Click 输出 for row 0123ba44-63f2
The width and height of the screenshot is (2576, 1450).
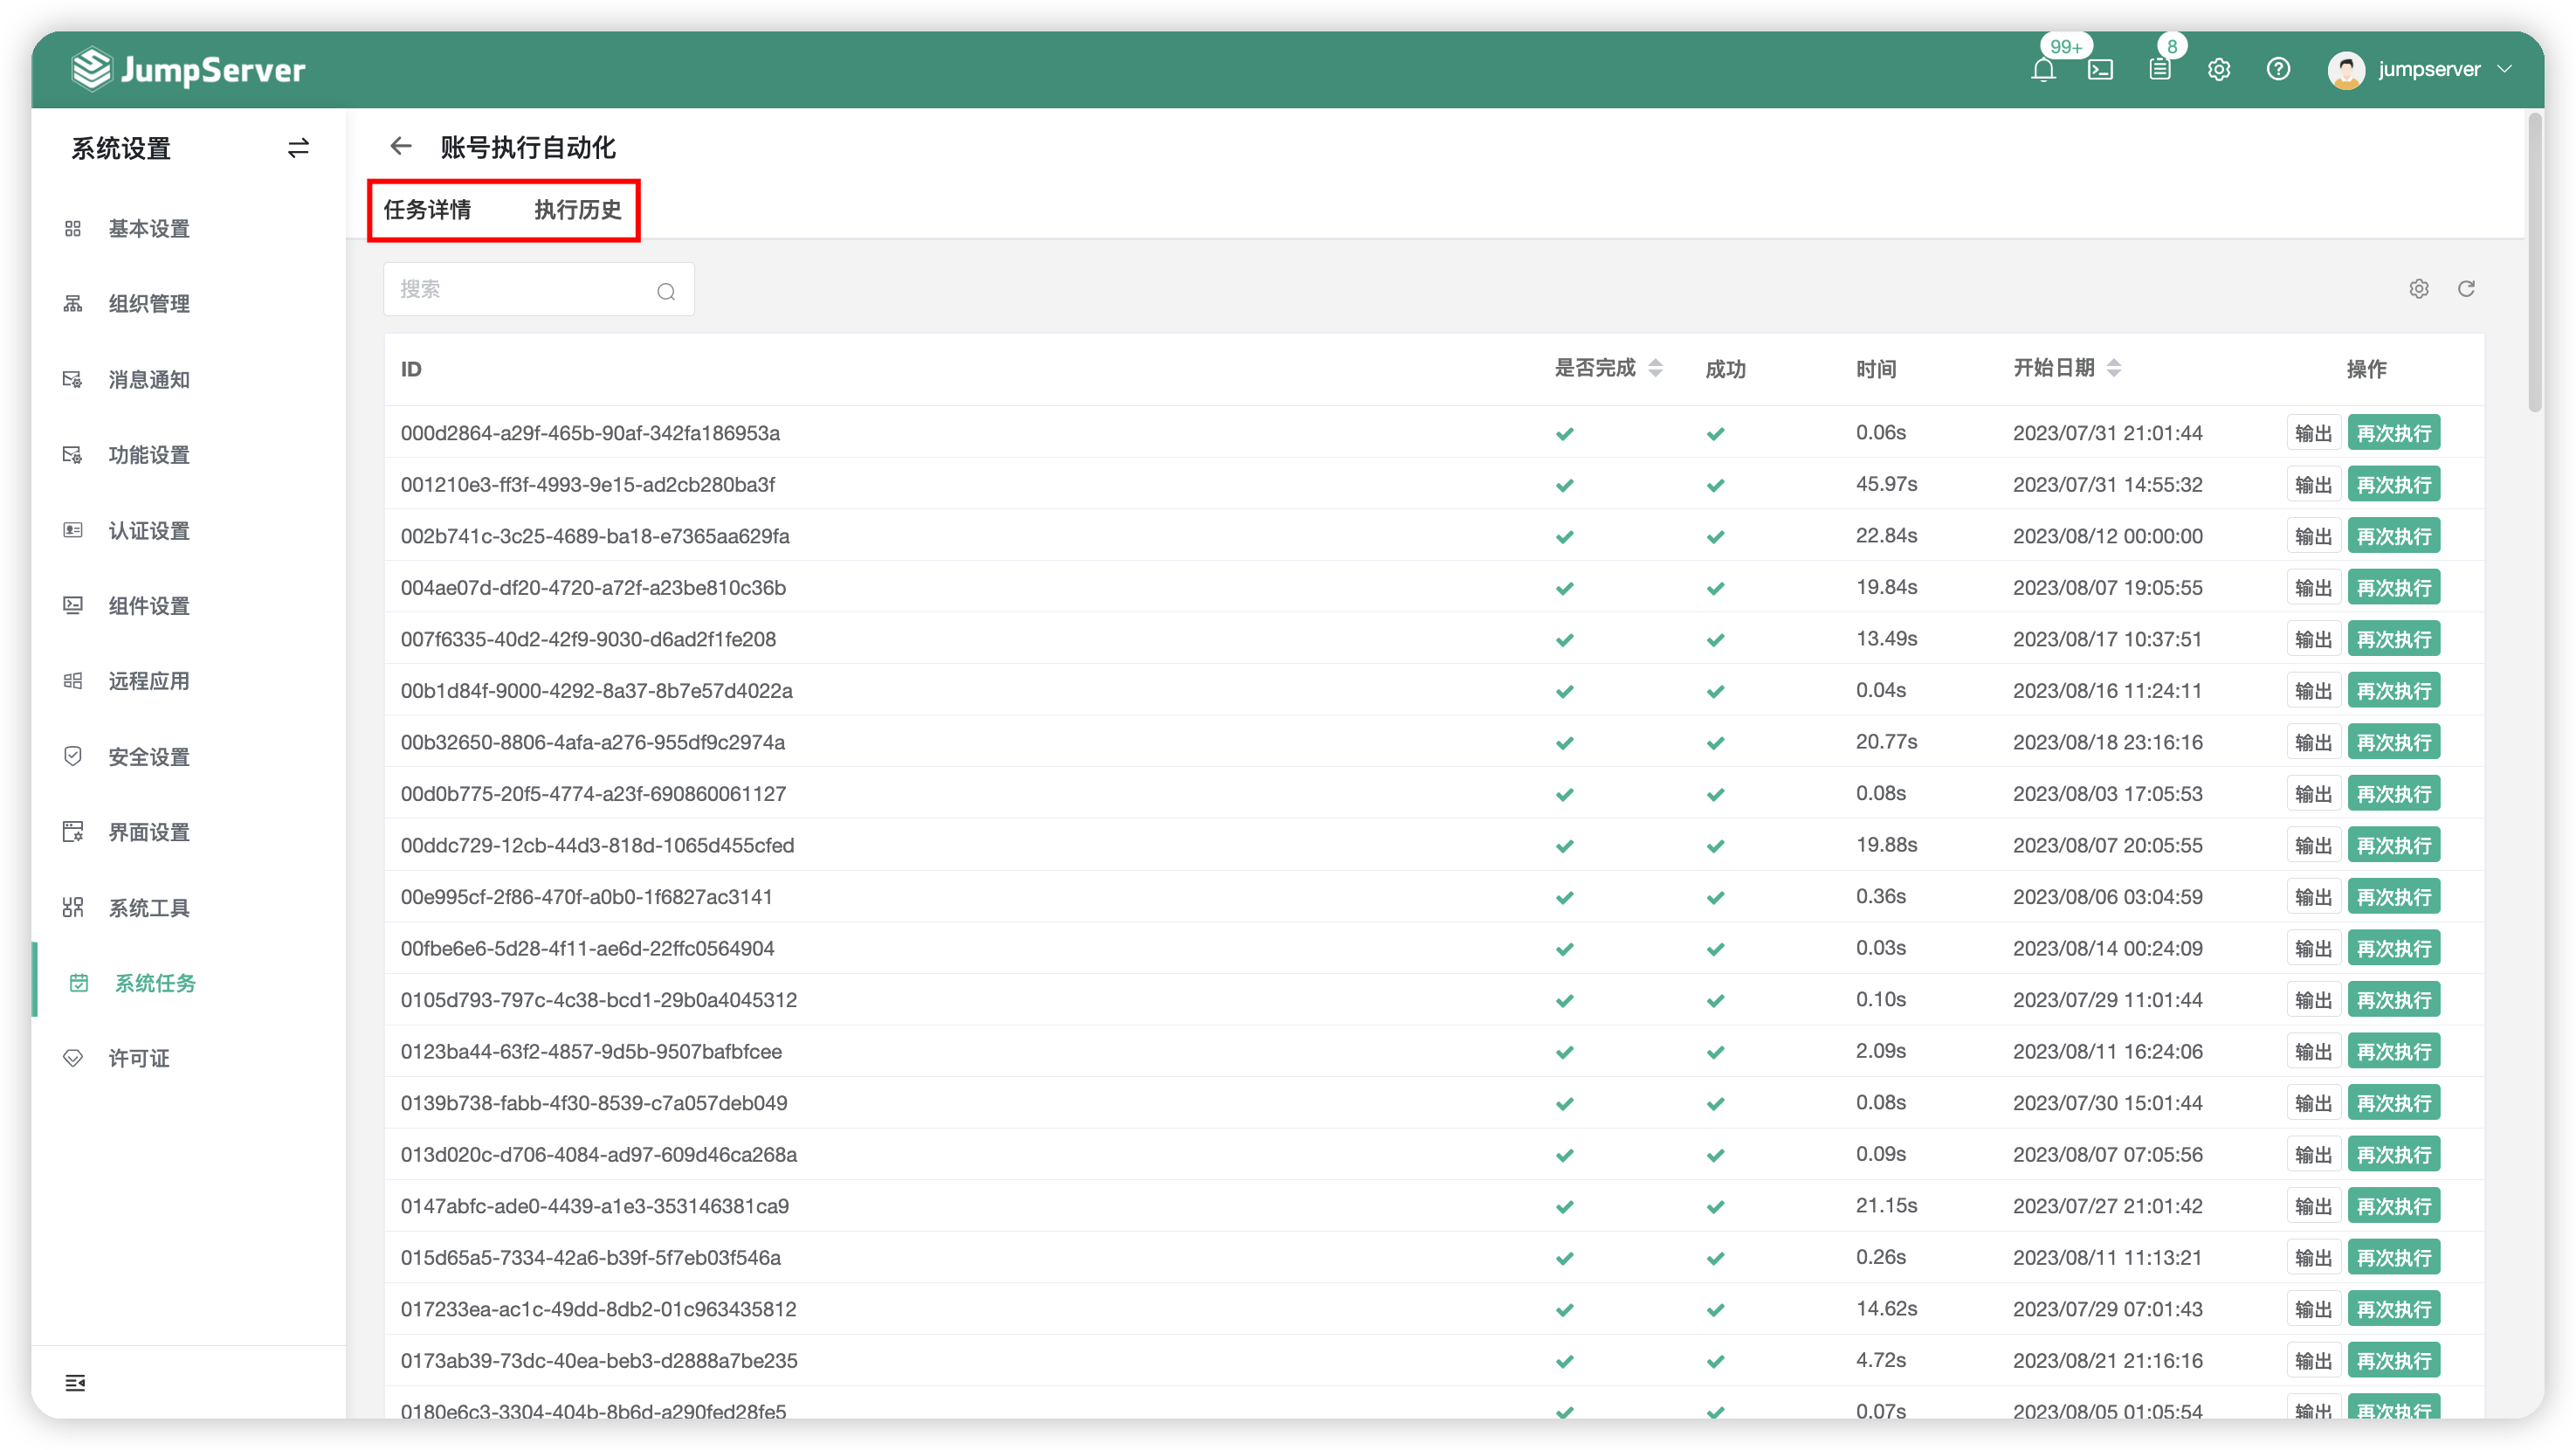[2313, 1052]
